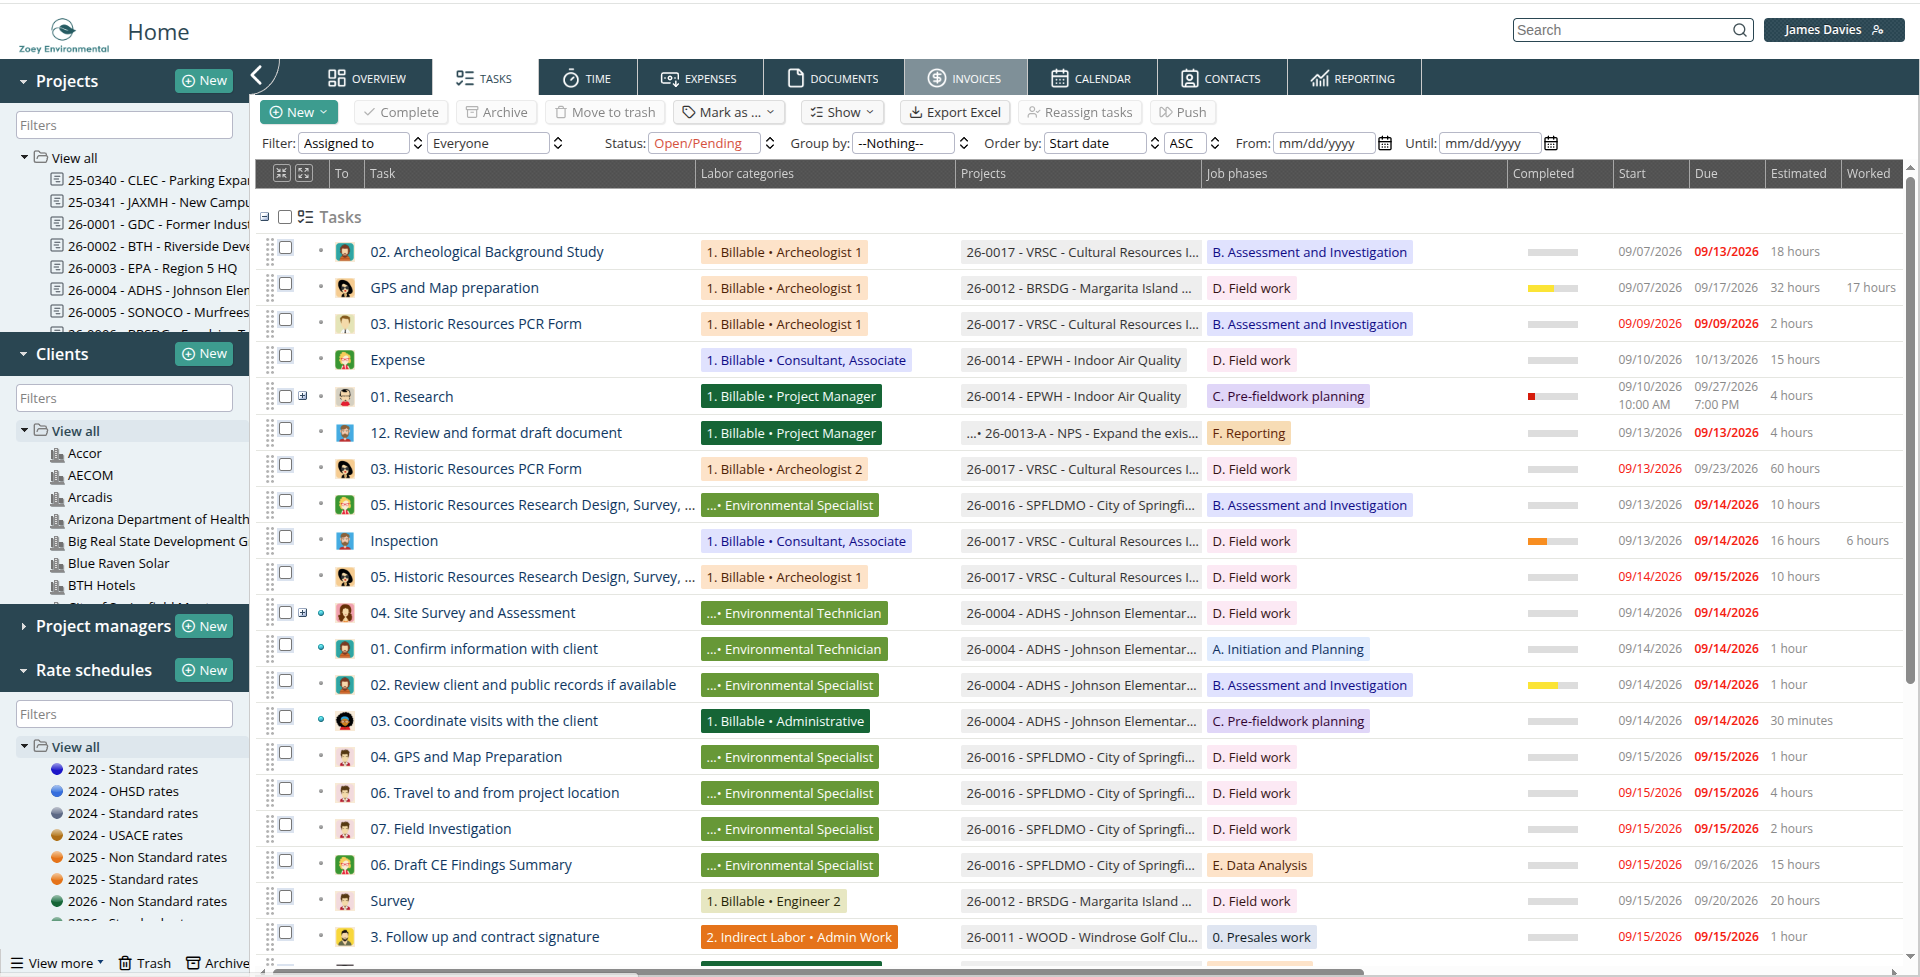Check the box for Expense task
Screen dimensions: 1920x977
[x=286, y=356]
